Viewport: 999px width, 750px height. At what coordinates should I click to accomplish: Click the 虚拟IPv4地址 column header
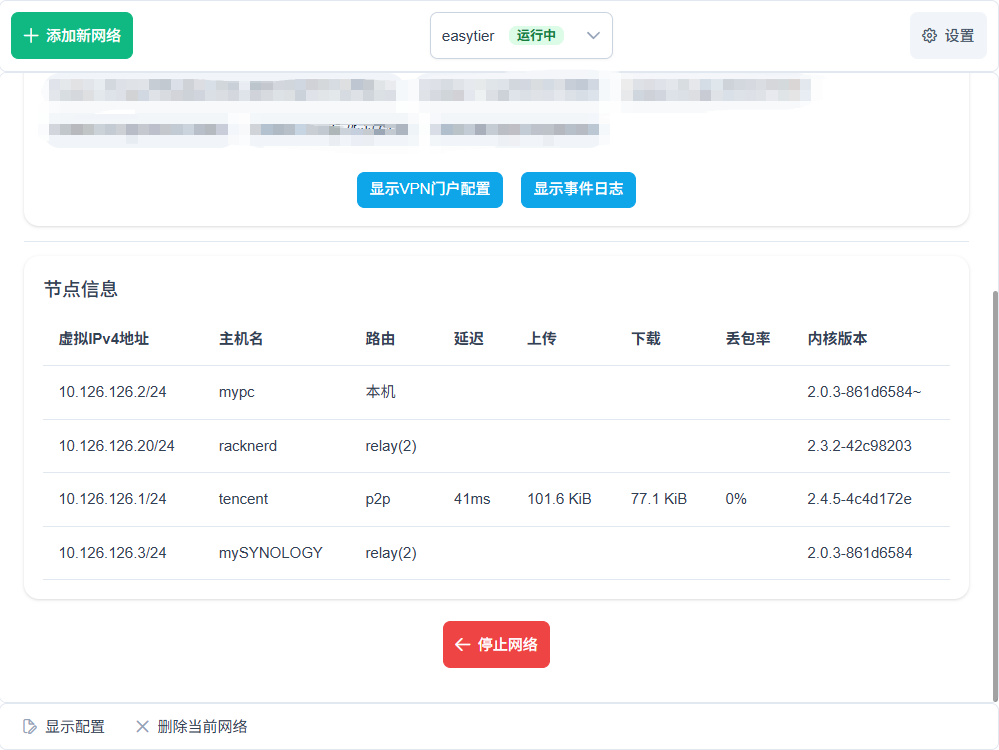click(x=104, y=339)
